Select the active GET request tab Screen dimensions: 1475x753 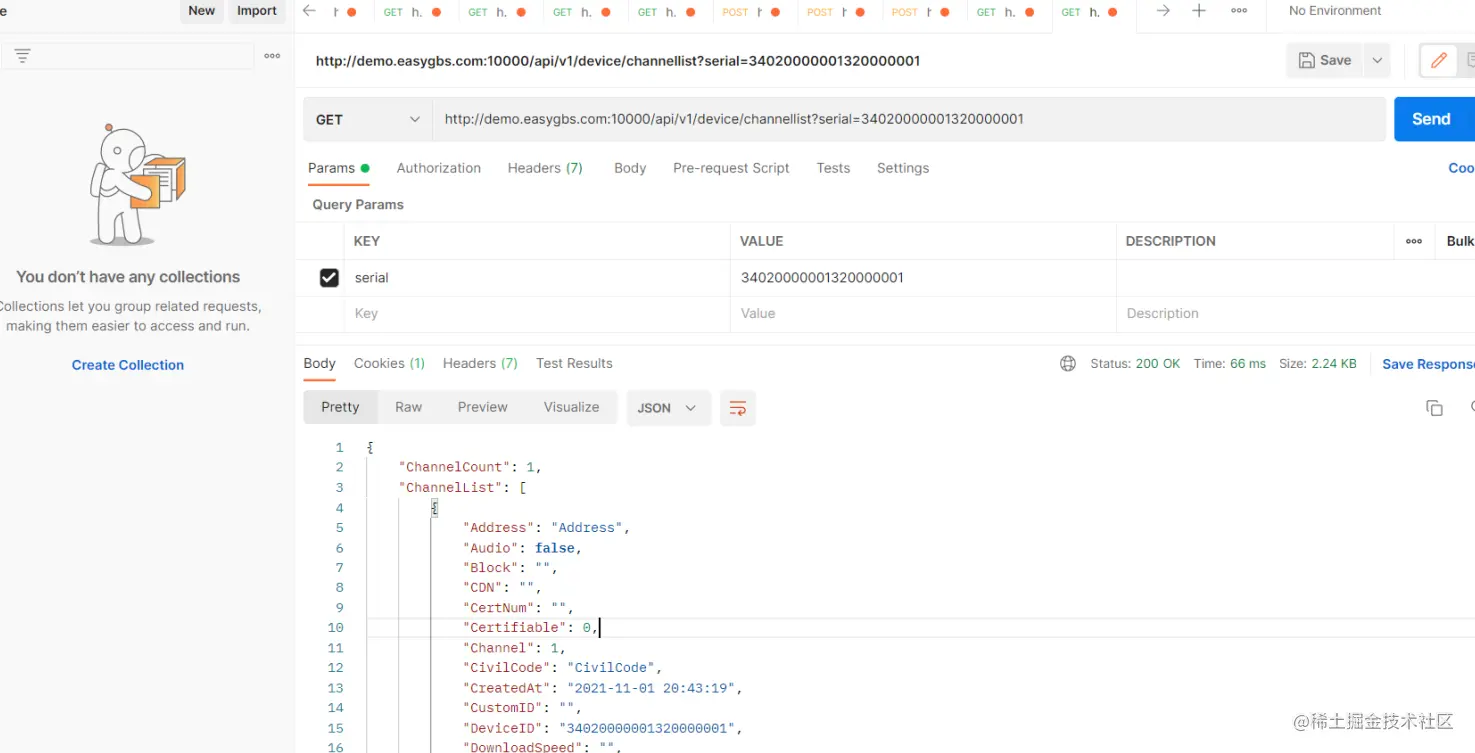[x=1093, y=12]
